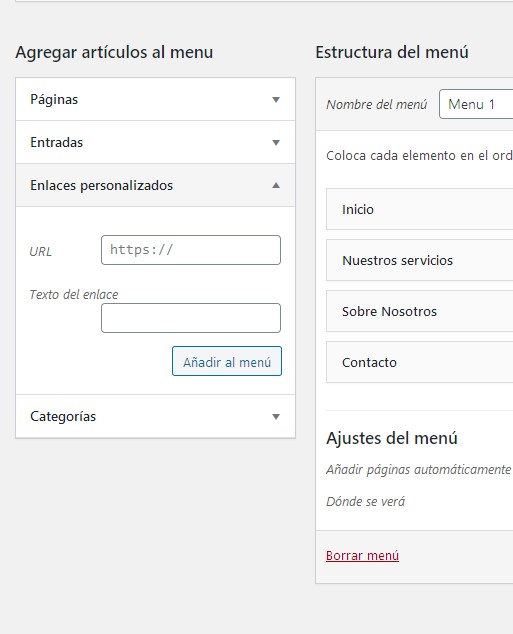Image resolution: width=513 pixels, height=634 pixels.
Task: Expand the Categorías section arrow
Action: 276,416
